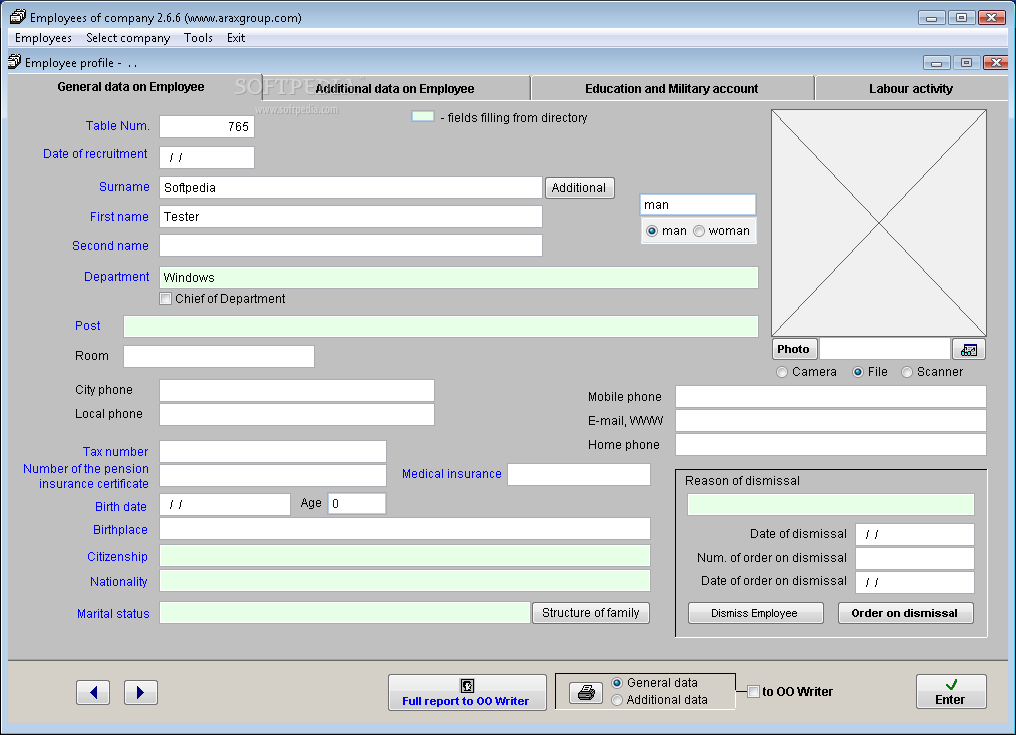
Task: Click the Post directory field
Action: click(x=441, y=327)
